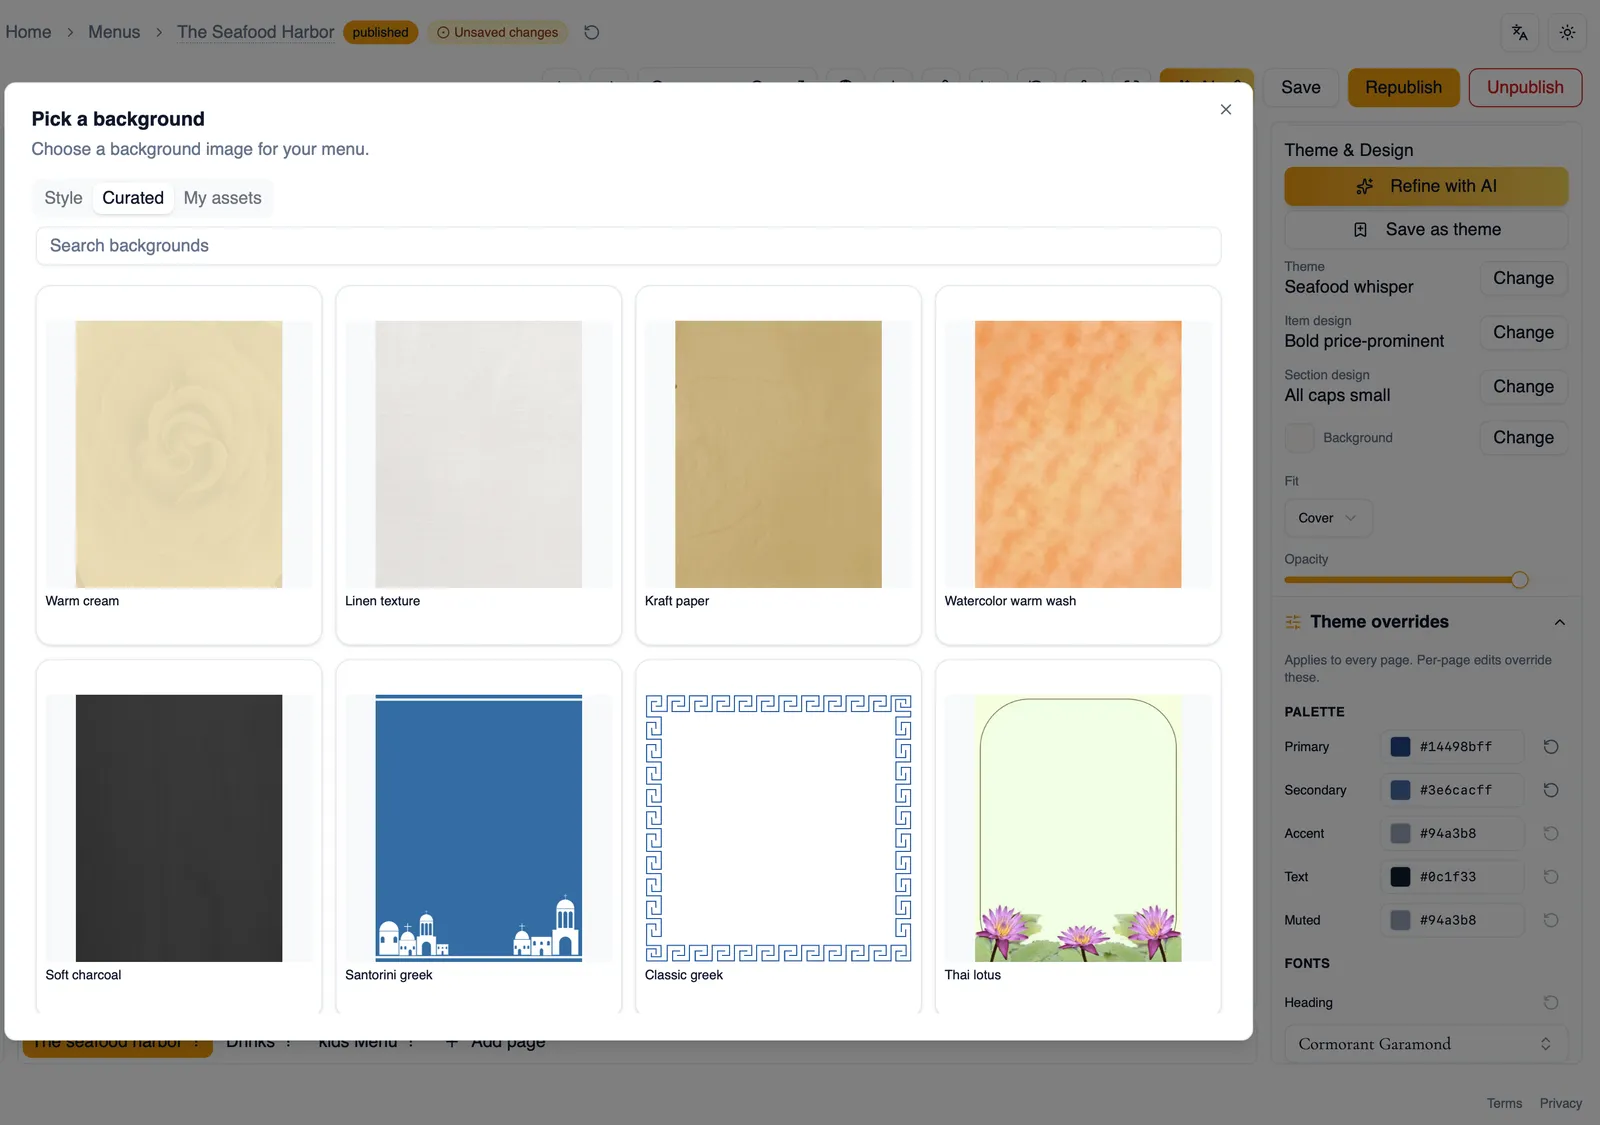Change the Bold price-prominent item design

pos(1523,332)
